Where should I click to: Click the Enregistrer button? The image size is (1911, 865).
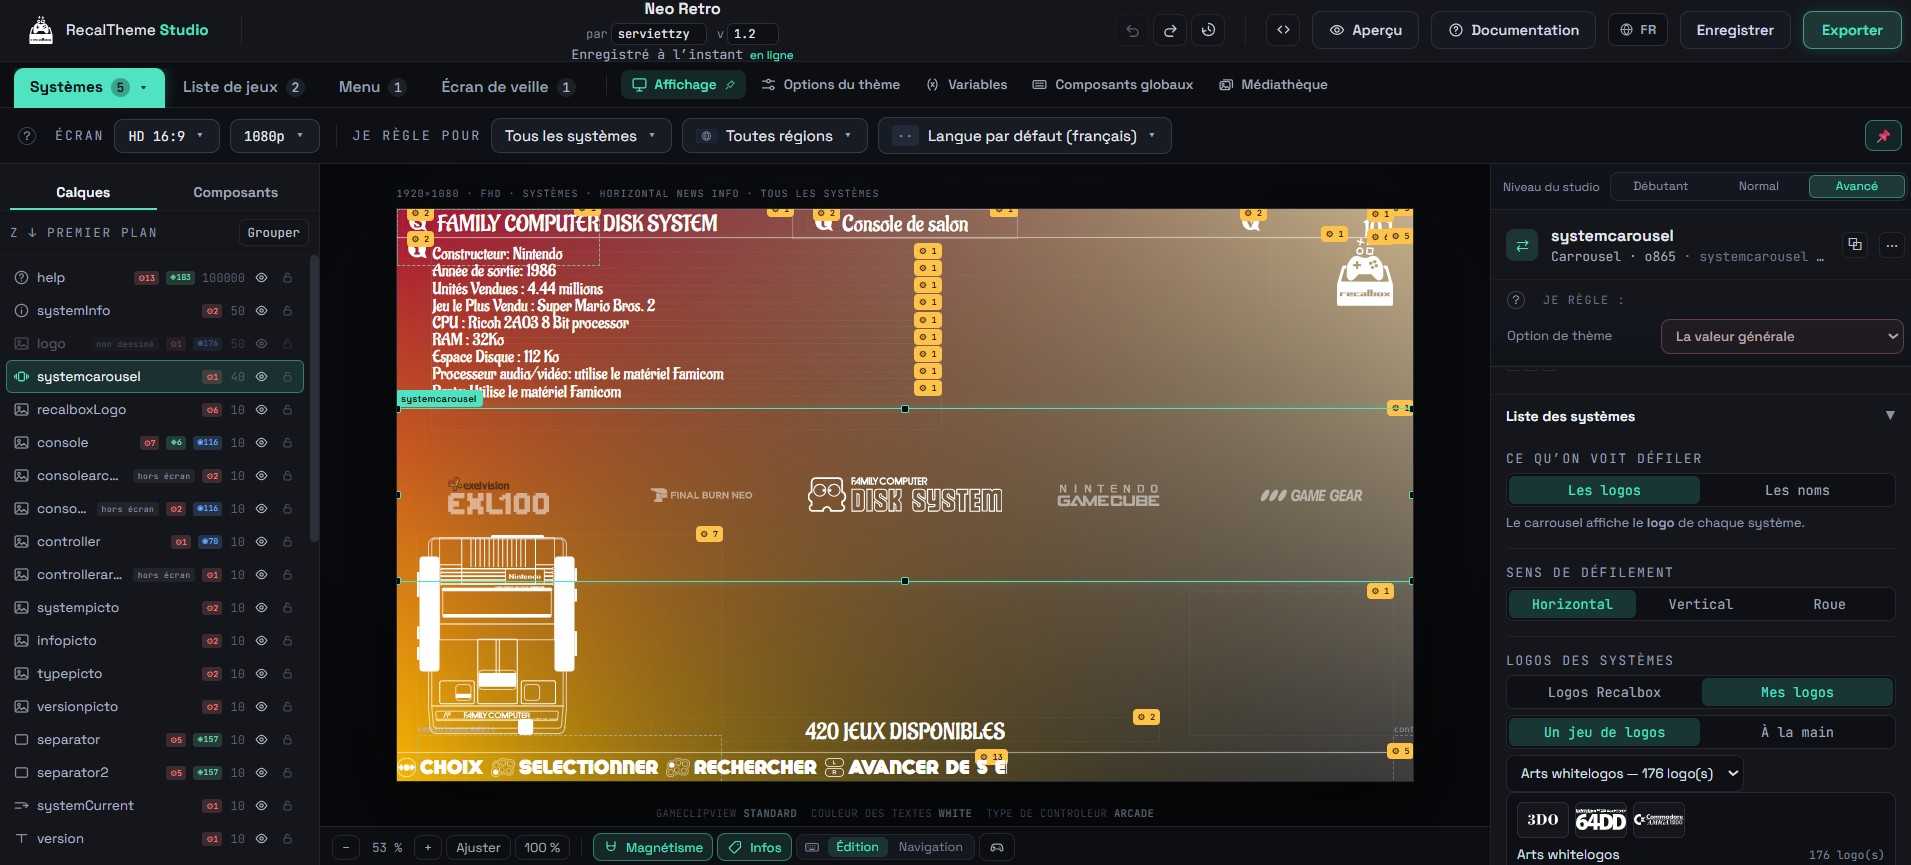(1735, 30)
